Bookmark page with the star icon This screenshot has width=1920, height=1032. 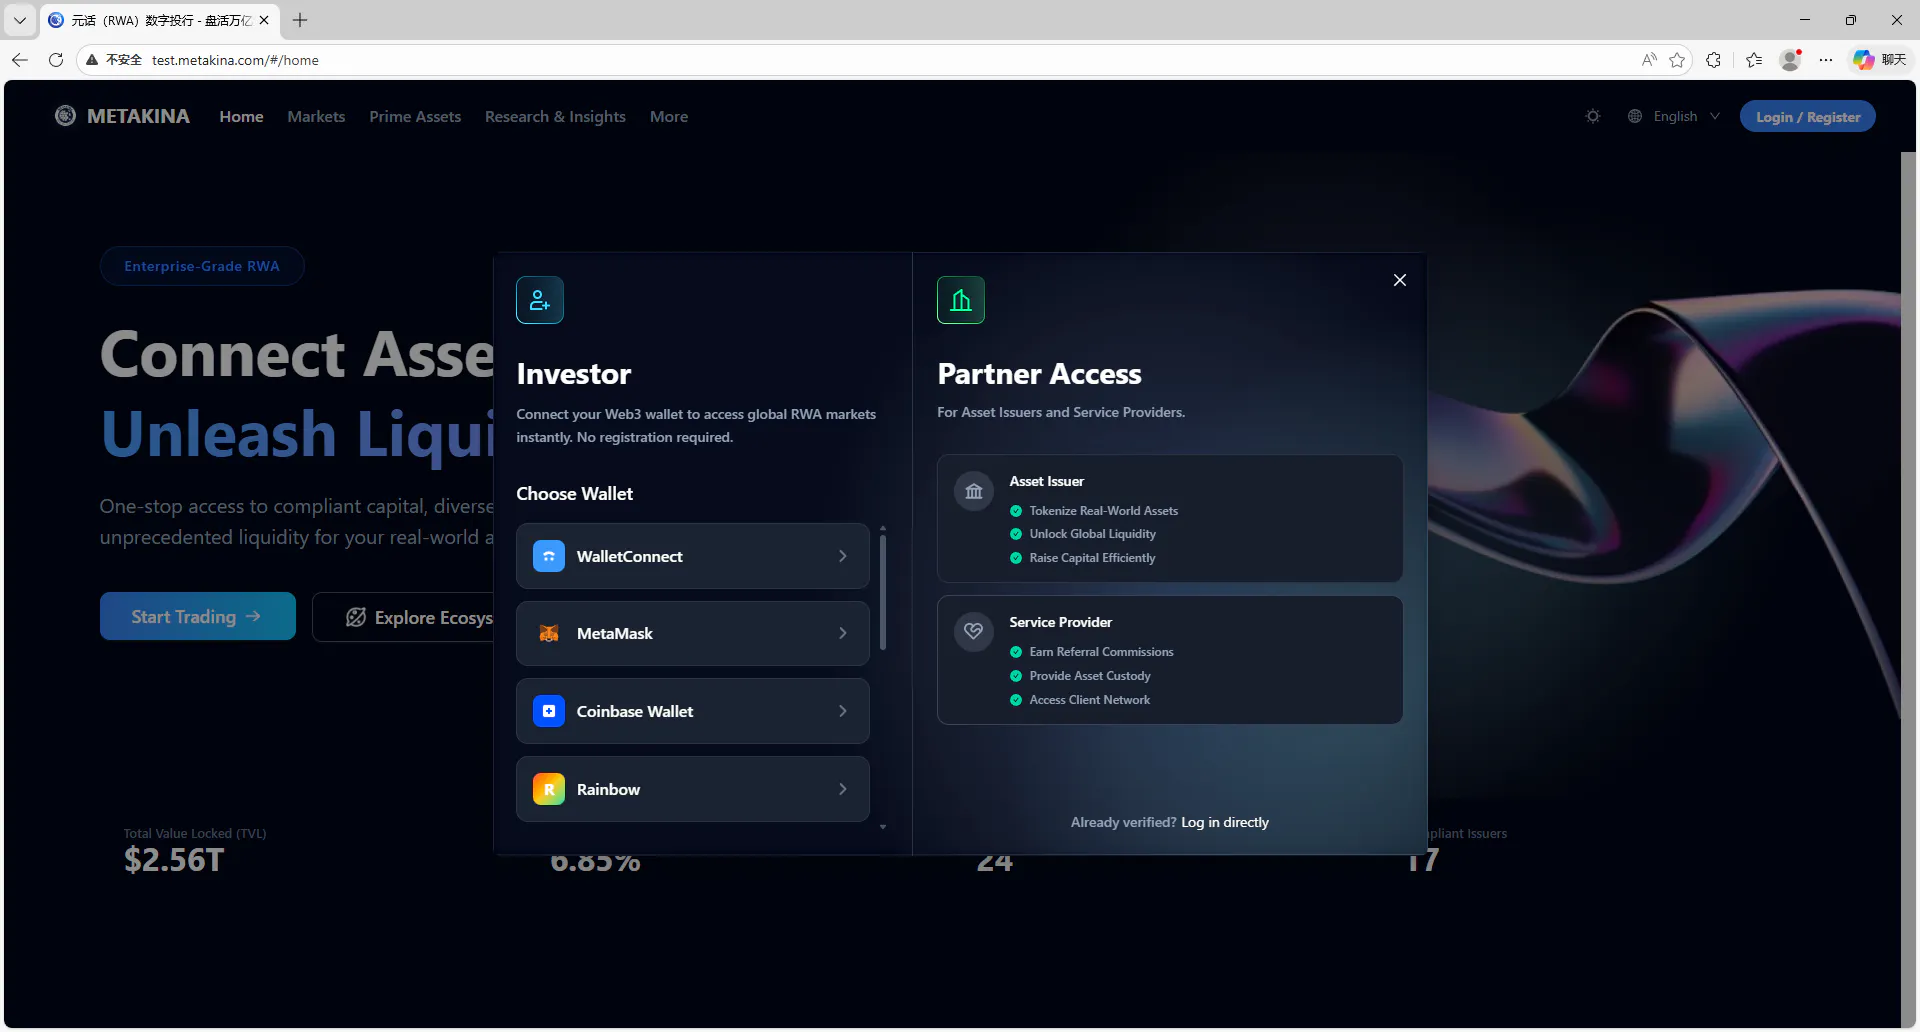click(x=1678, y=60)
